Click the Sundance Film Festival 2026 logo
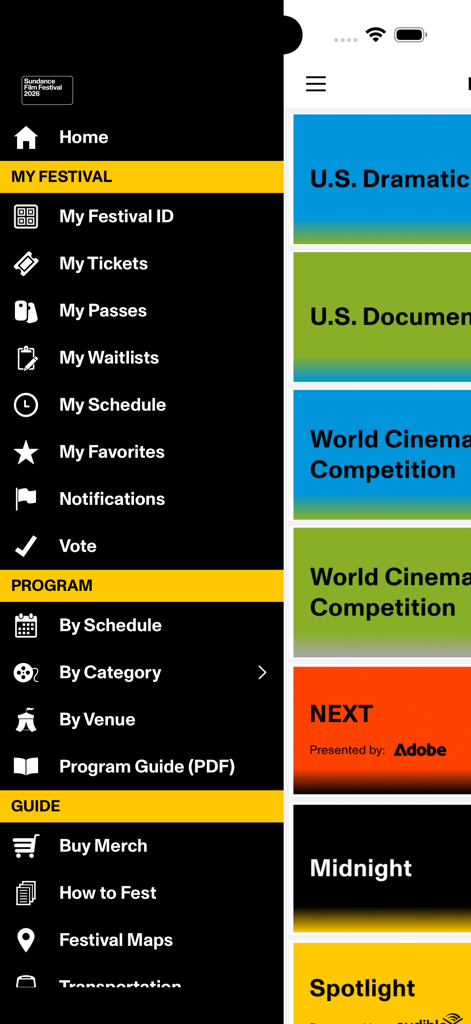Viewport: 471px width, 1024px height. (47, 91)
